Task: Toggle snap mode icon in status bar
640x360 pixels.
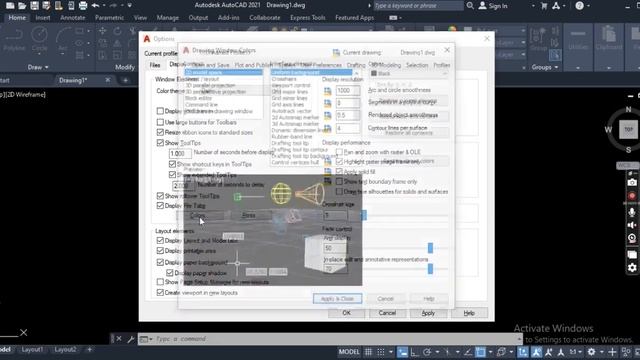Action: tap(381, 352)
